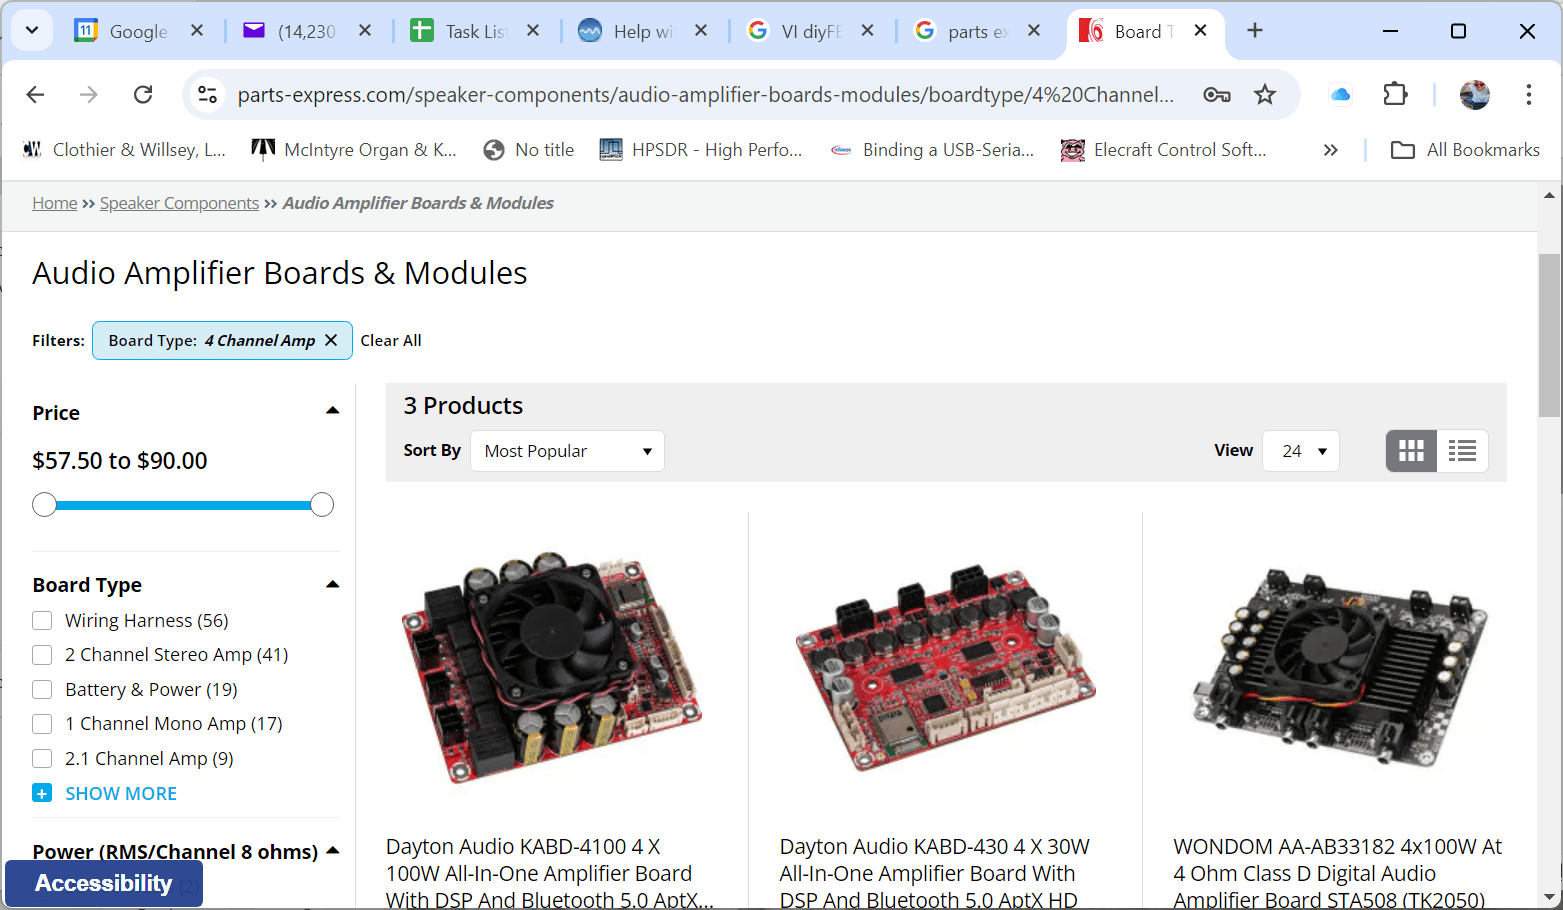The image size is (1563, 910).
Task: Close the Google Calendar tab
Action: [197, 30]
